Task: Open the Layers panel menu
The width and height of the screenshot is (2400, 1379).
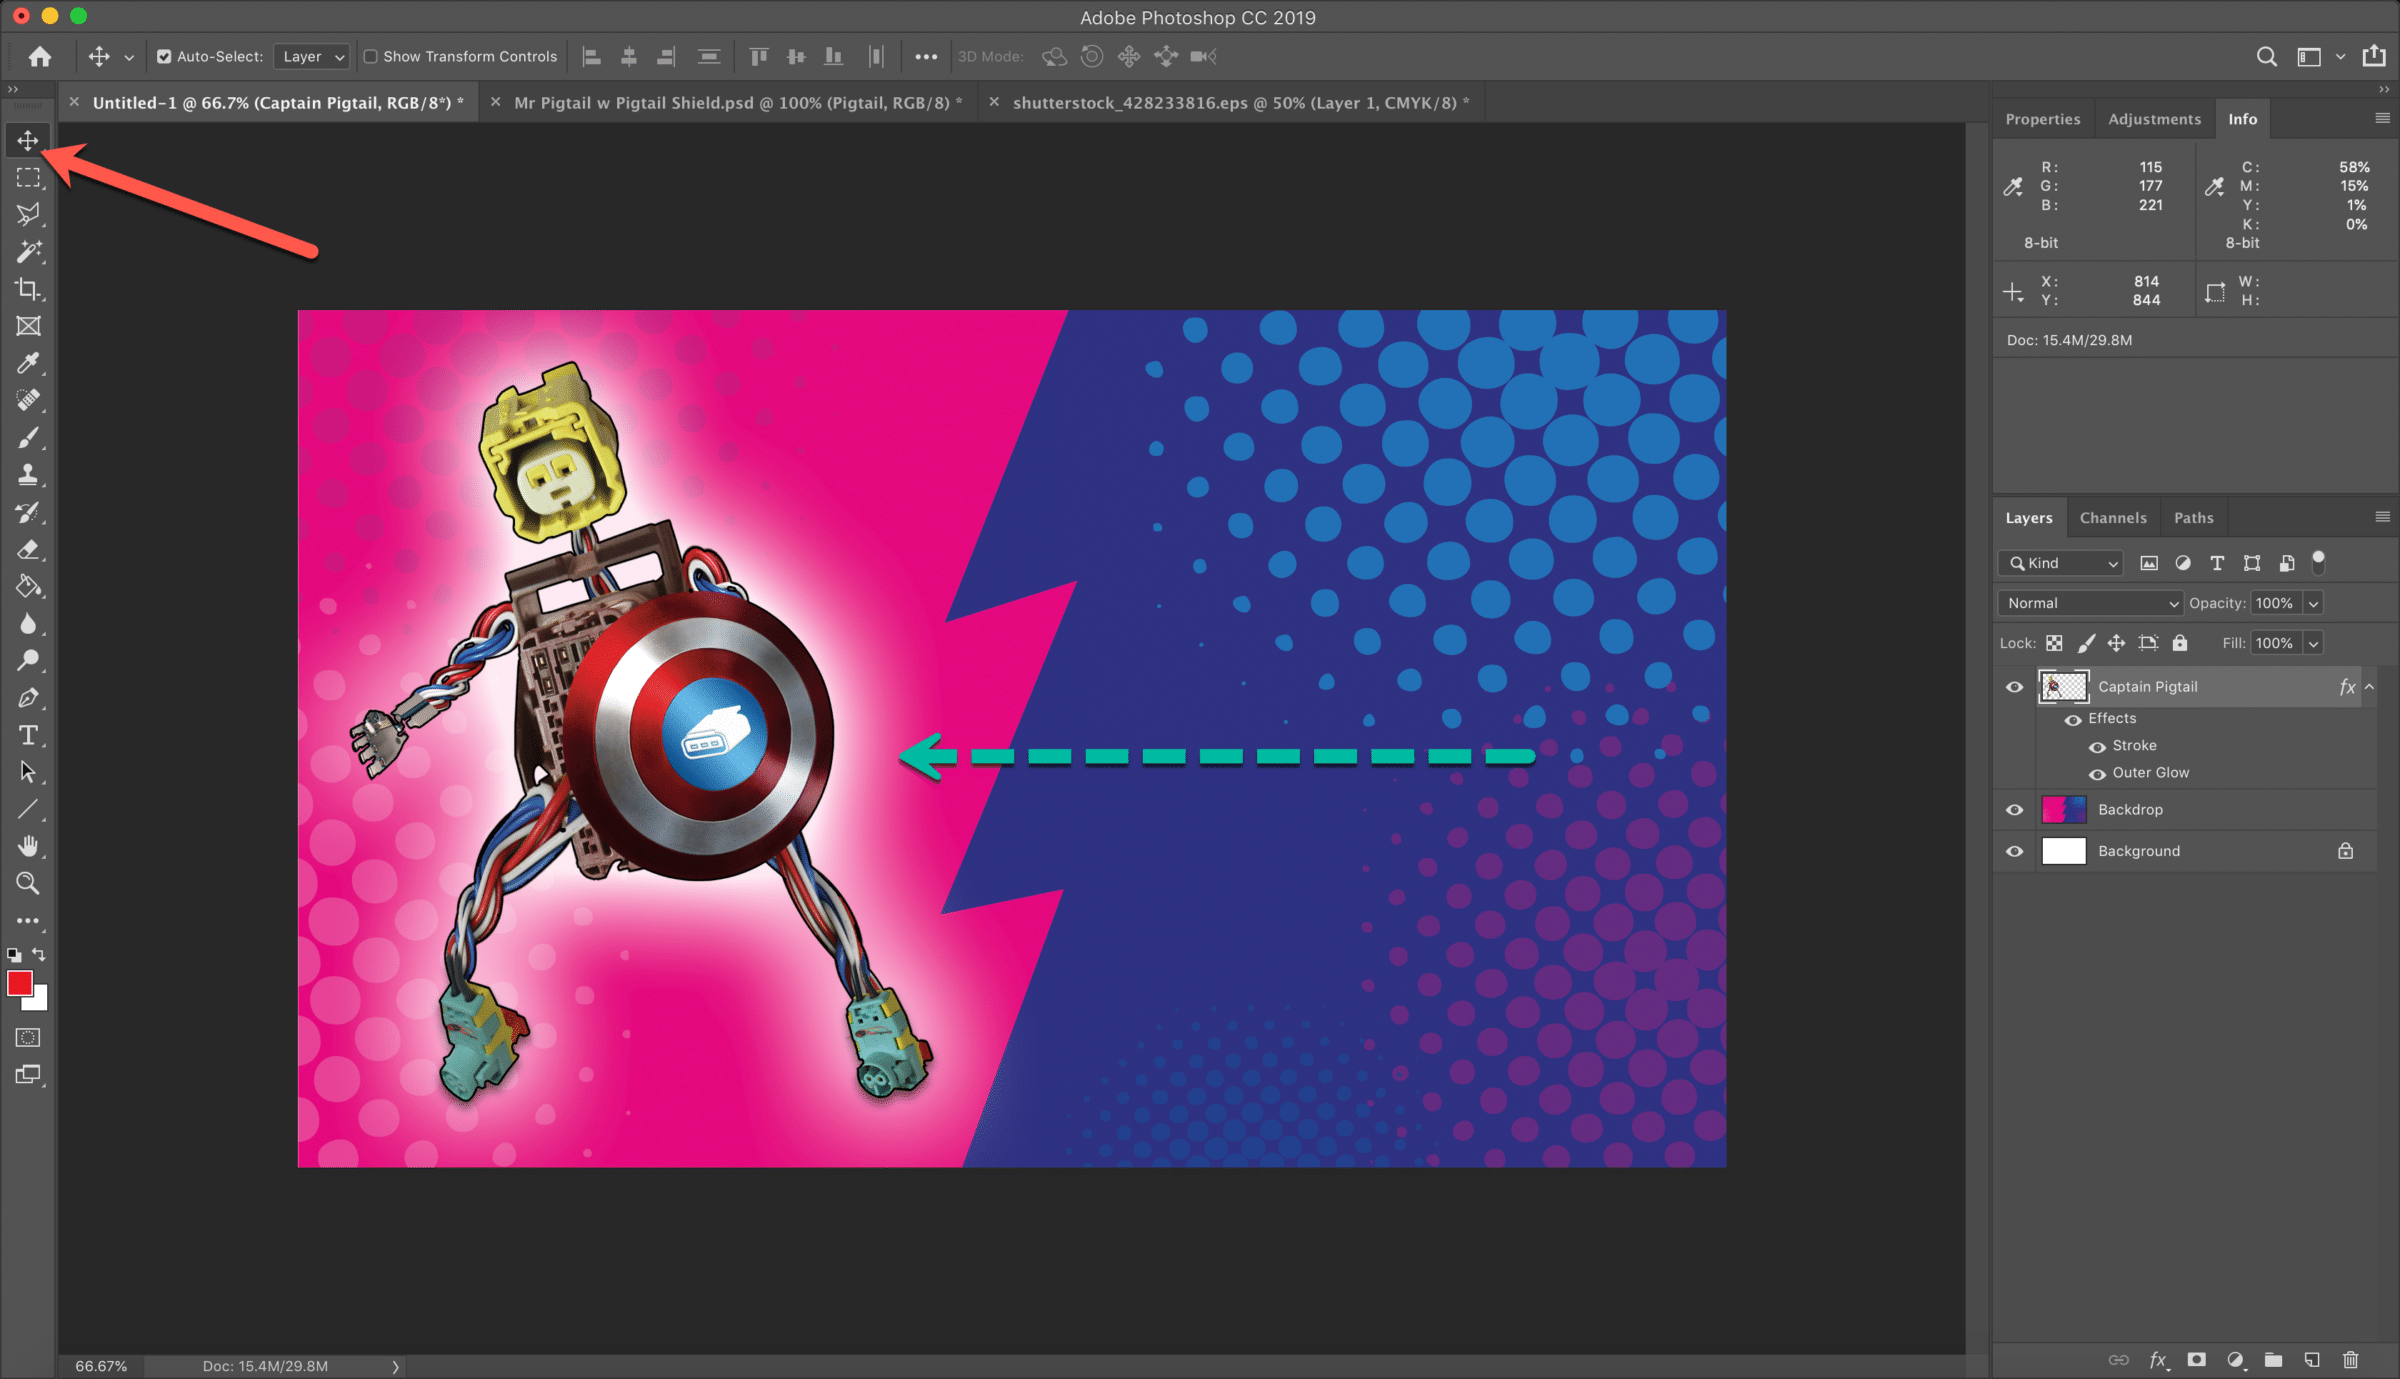Action: click(2382, 517)
